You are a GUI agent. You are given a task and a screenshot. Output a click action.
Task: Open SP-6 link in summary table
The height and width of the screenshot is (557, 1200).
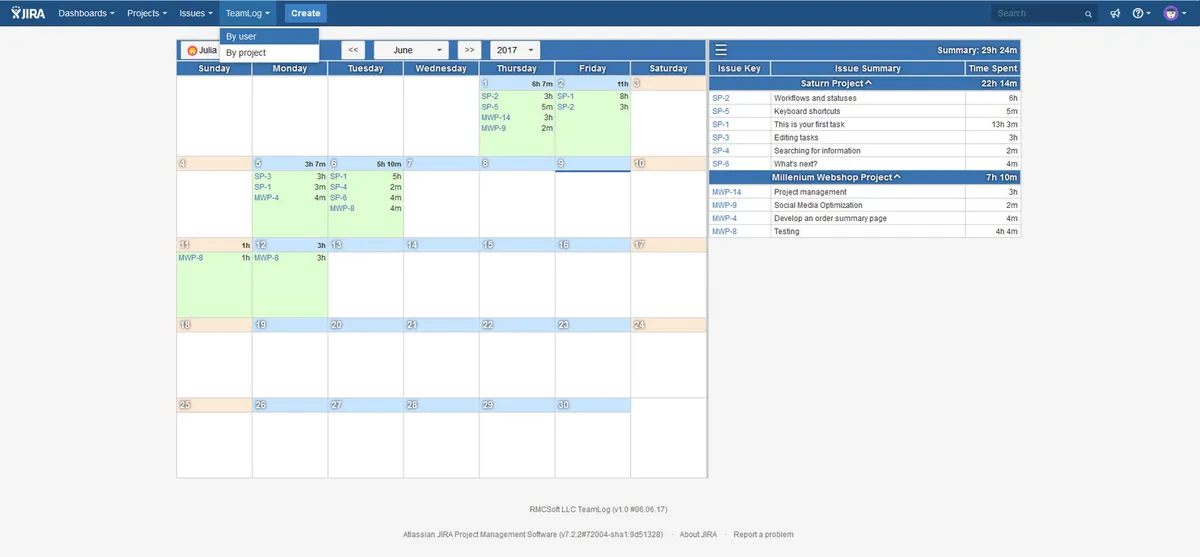721,163
